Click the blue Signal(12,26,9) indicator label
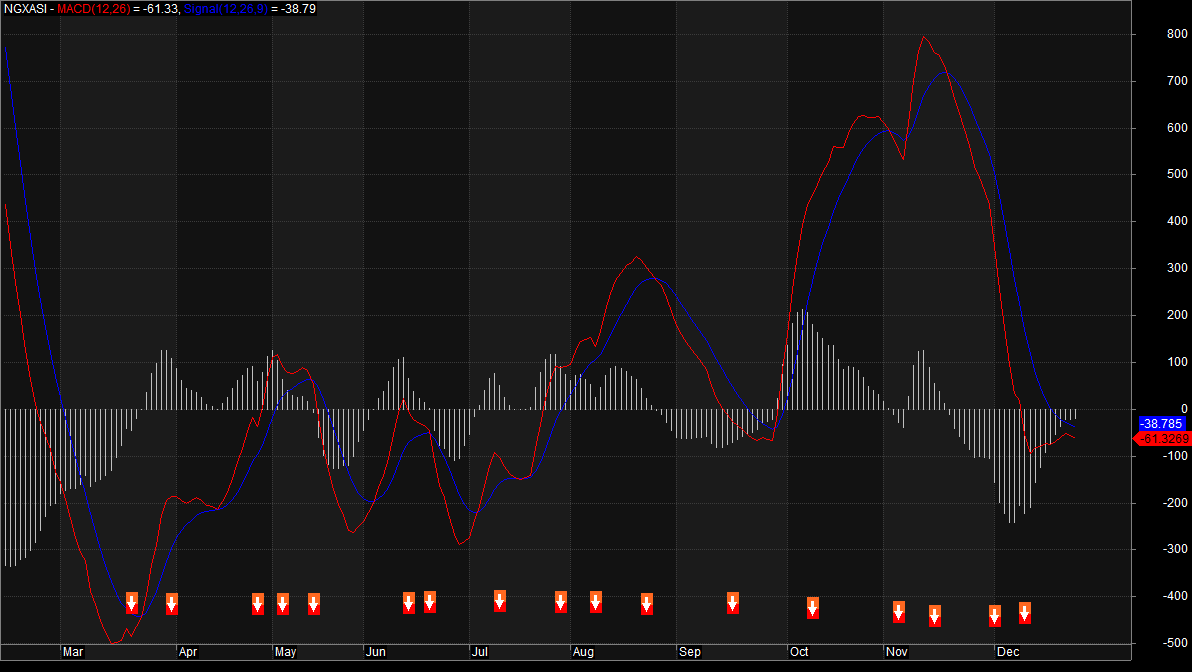 pos(226,9)
